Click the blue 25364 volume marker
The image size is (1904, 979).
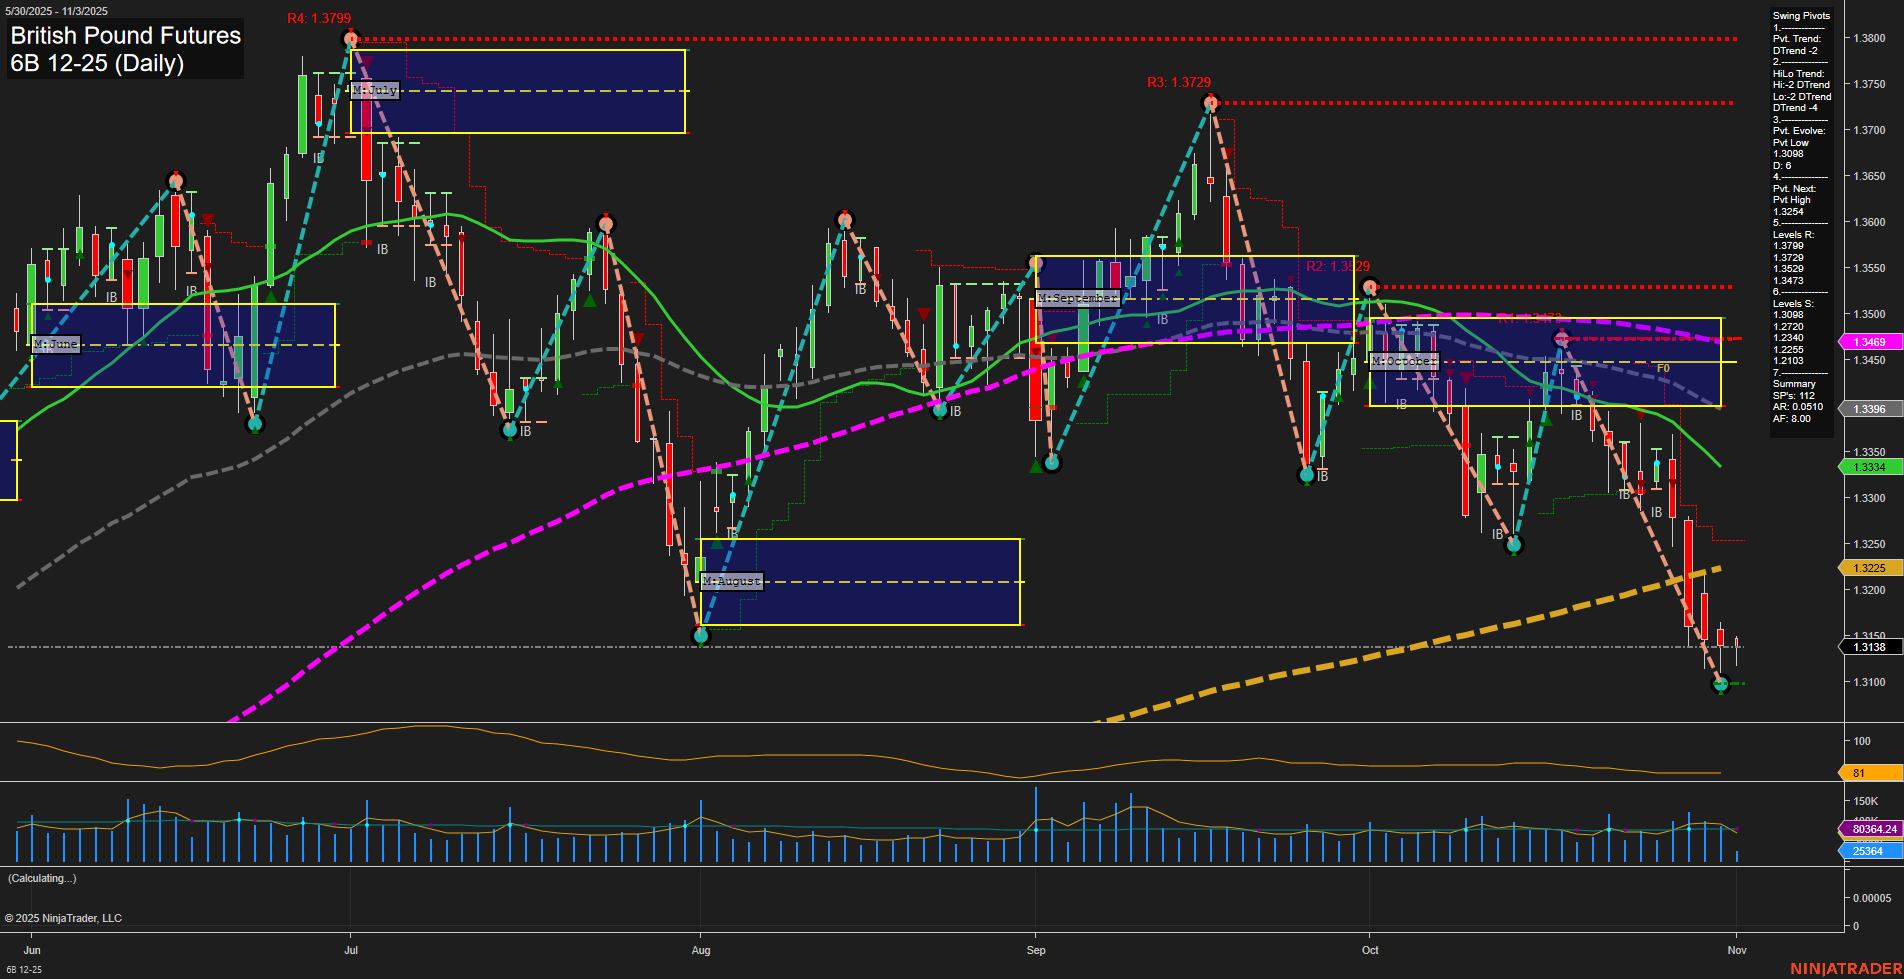pyautogui.click(x=1868, y=850)
